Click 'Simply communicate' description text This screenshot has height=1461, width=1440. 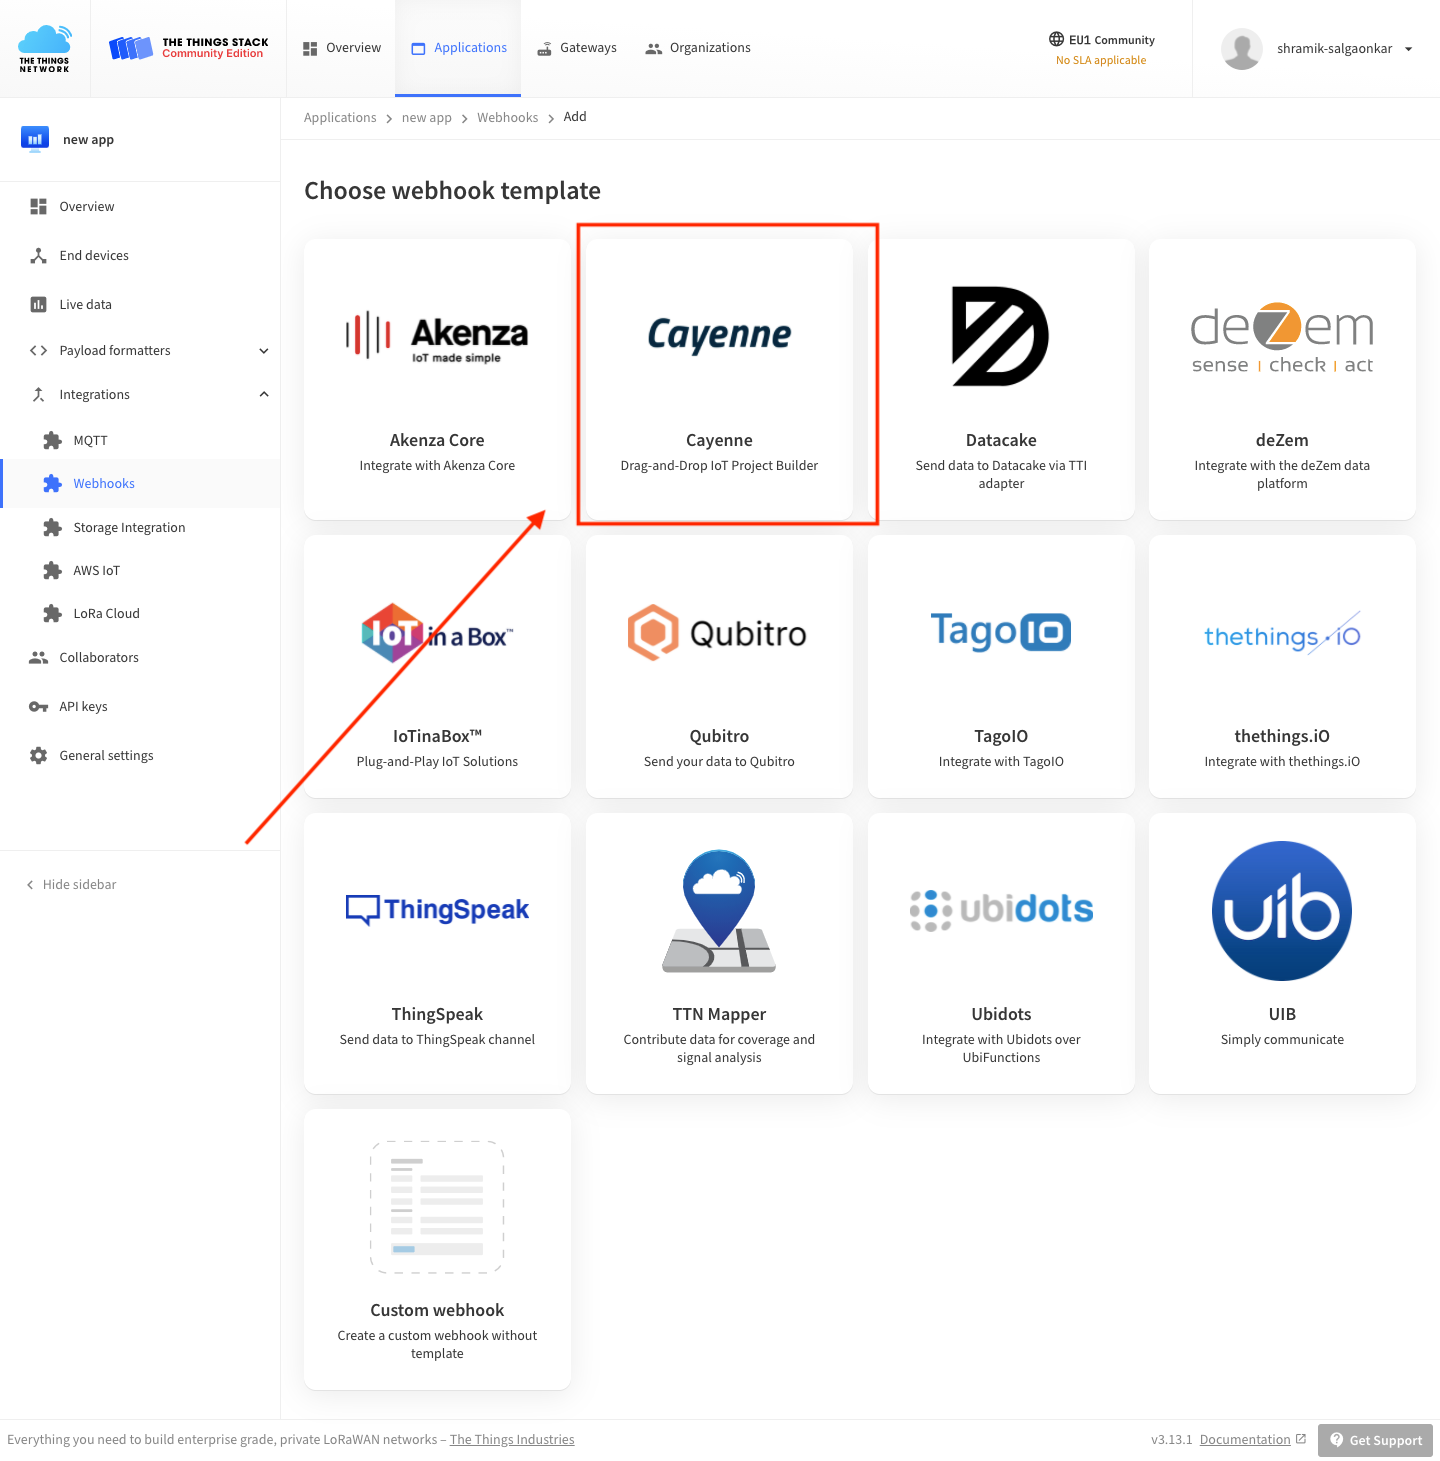pos(1282,1040)
